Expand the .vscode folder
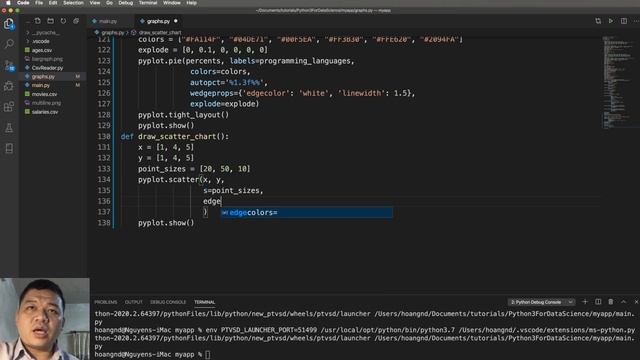 pyautogui.click(x=42, y=41)
